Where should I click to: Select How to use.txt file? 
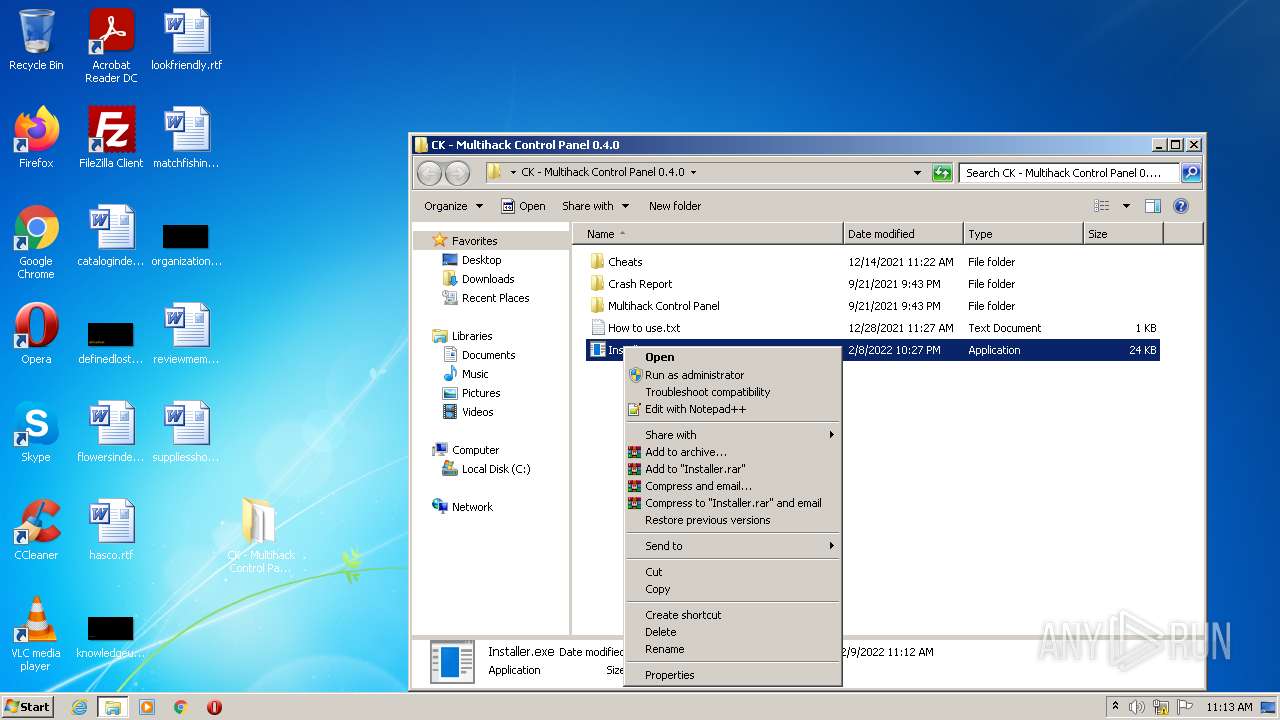872,328
